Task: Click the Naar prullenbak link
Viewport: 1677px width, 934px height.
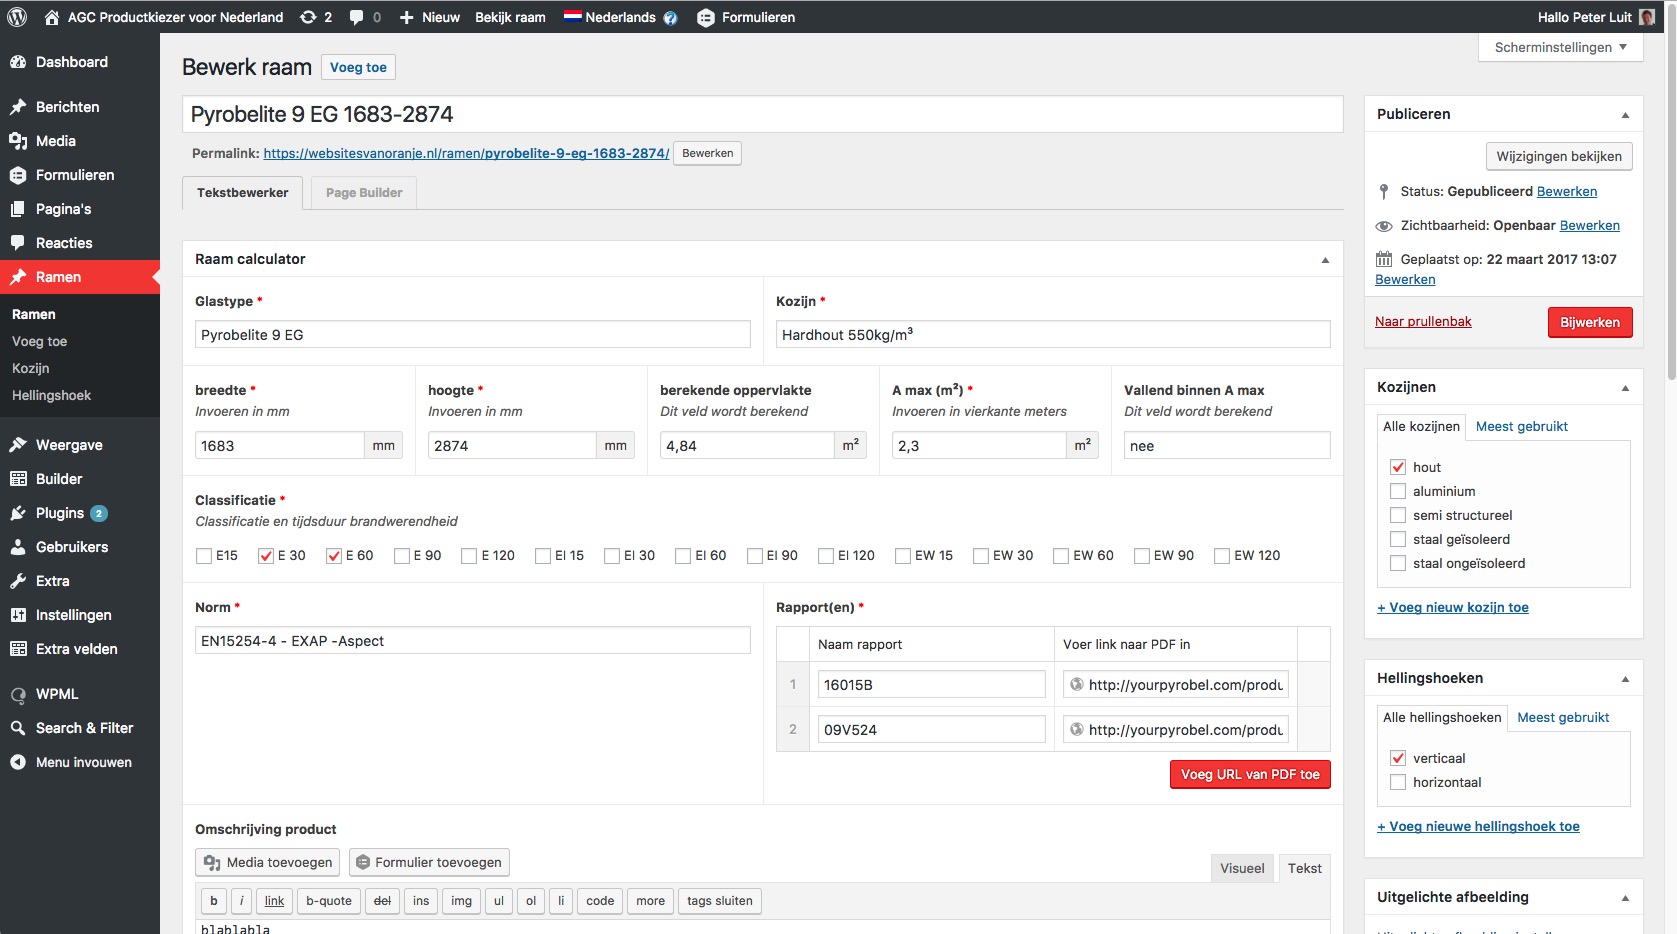Action: (x=1423, y=321)
